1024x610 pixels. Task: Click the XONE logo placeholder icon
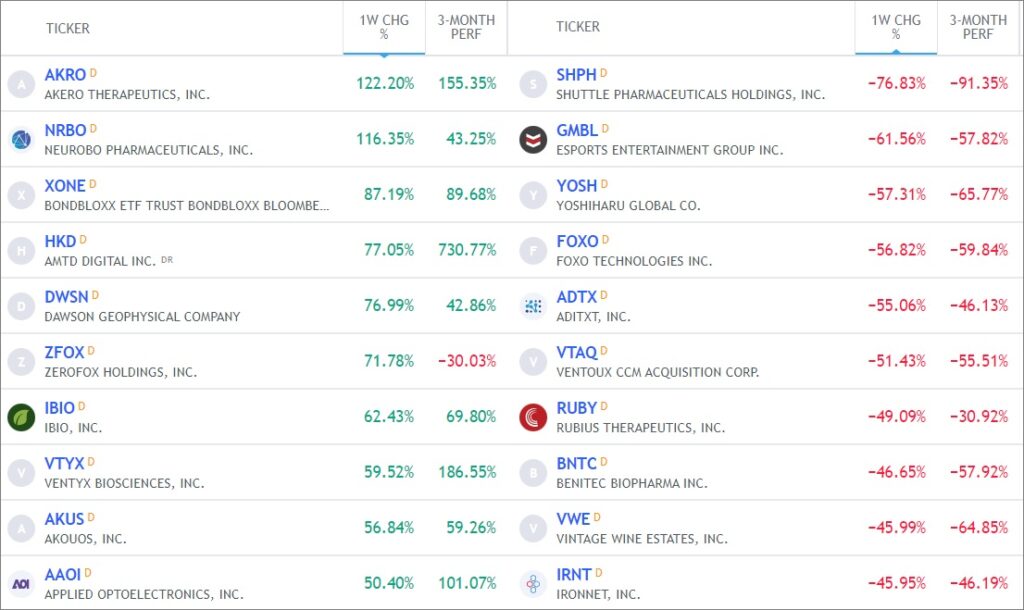click(x=21, y=195)
